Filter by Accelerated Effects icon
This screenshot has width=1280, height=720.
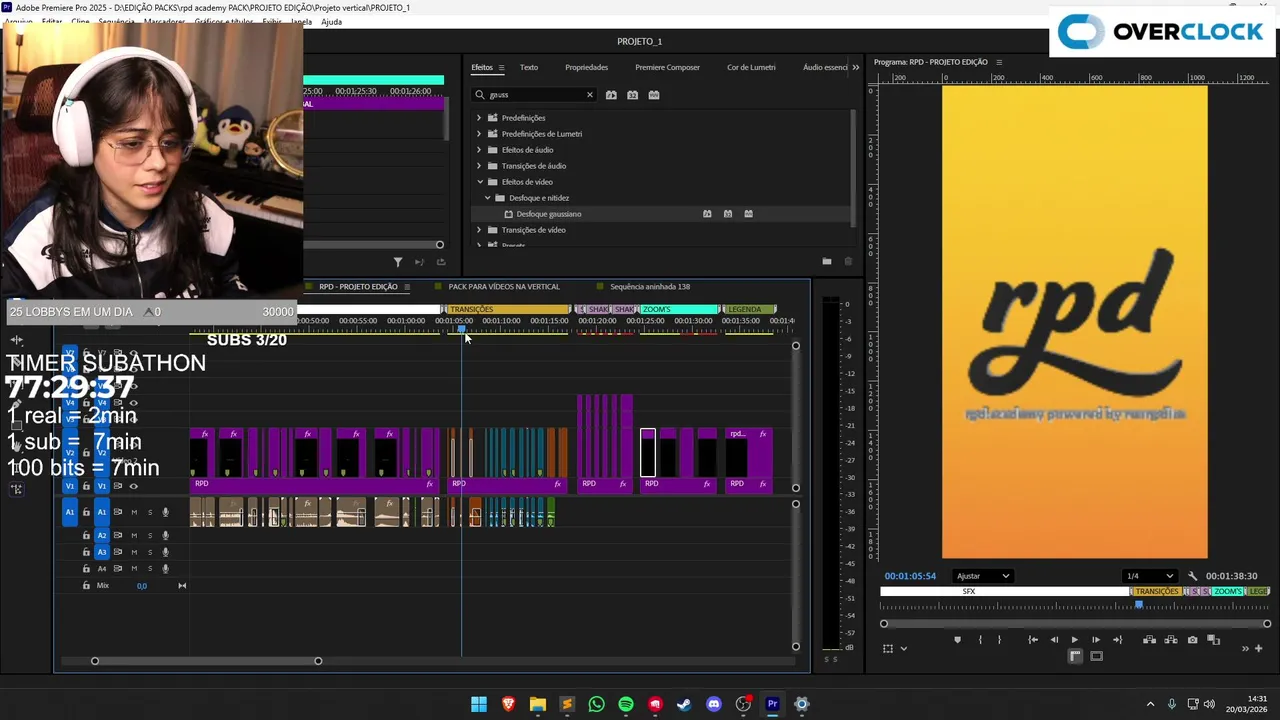(x=611, y=95)
